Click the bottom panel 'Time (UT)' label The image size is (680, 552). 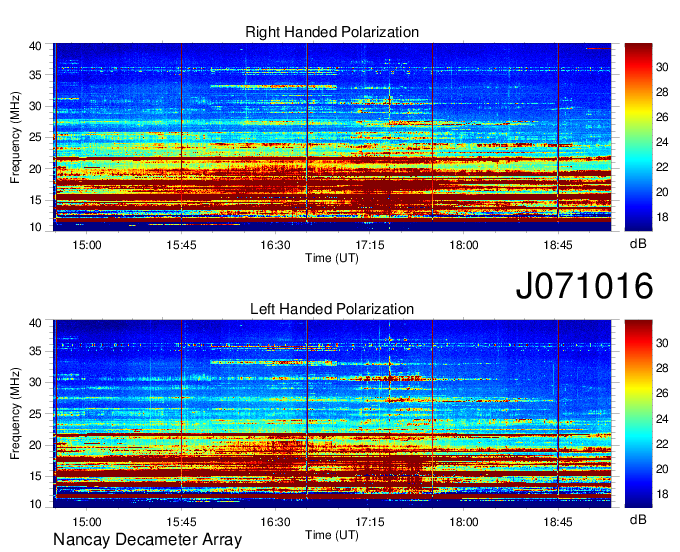pyautogui.click(x=332, y=535)
